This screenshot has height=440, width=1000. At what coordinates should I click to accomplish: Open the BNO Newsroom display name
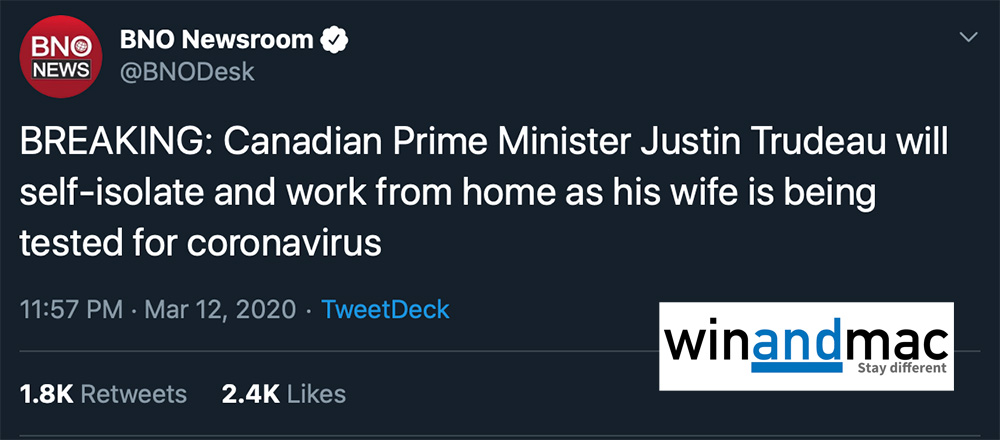pos(216,42)
